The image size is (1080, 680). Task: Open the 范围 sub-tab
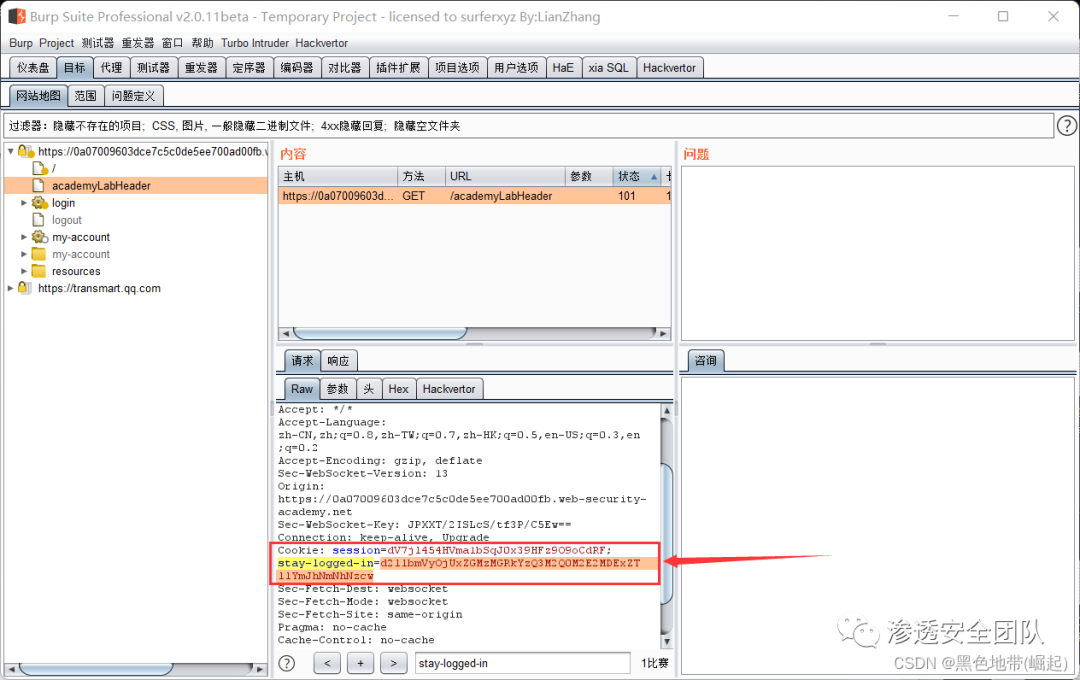[x=86, y=96]
